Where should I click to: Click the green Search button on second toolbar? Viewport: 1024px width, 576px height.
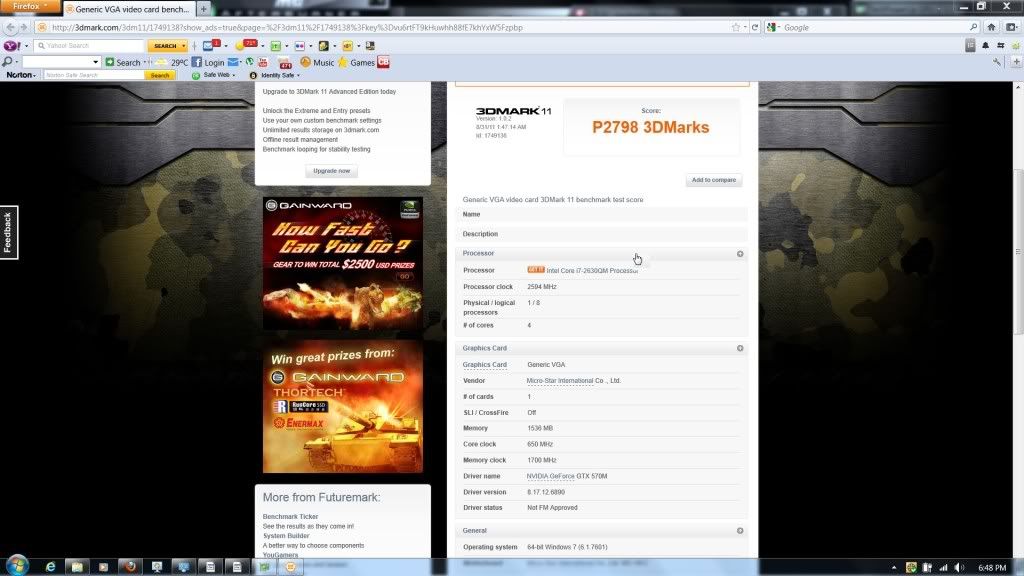(x=123, y=63)
